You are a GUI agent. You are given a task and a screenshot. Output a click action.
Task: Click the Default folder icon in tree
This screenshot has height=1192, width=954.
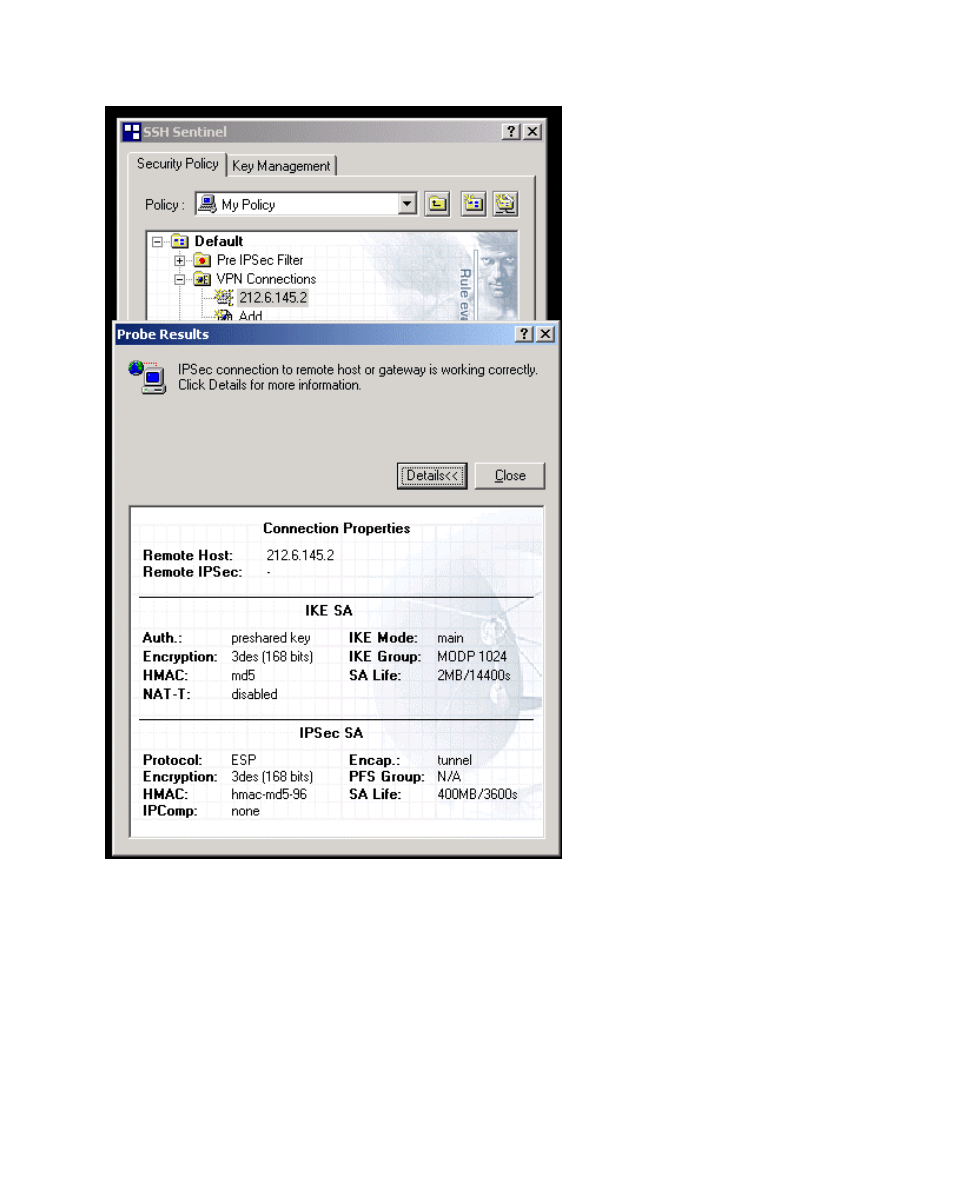coord(179,242)
